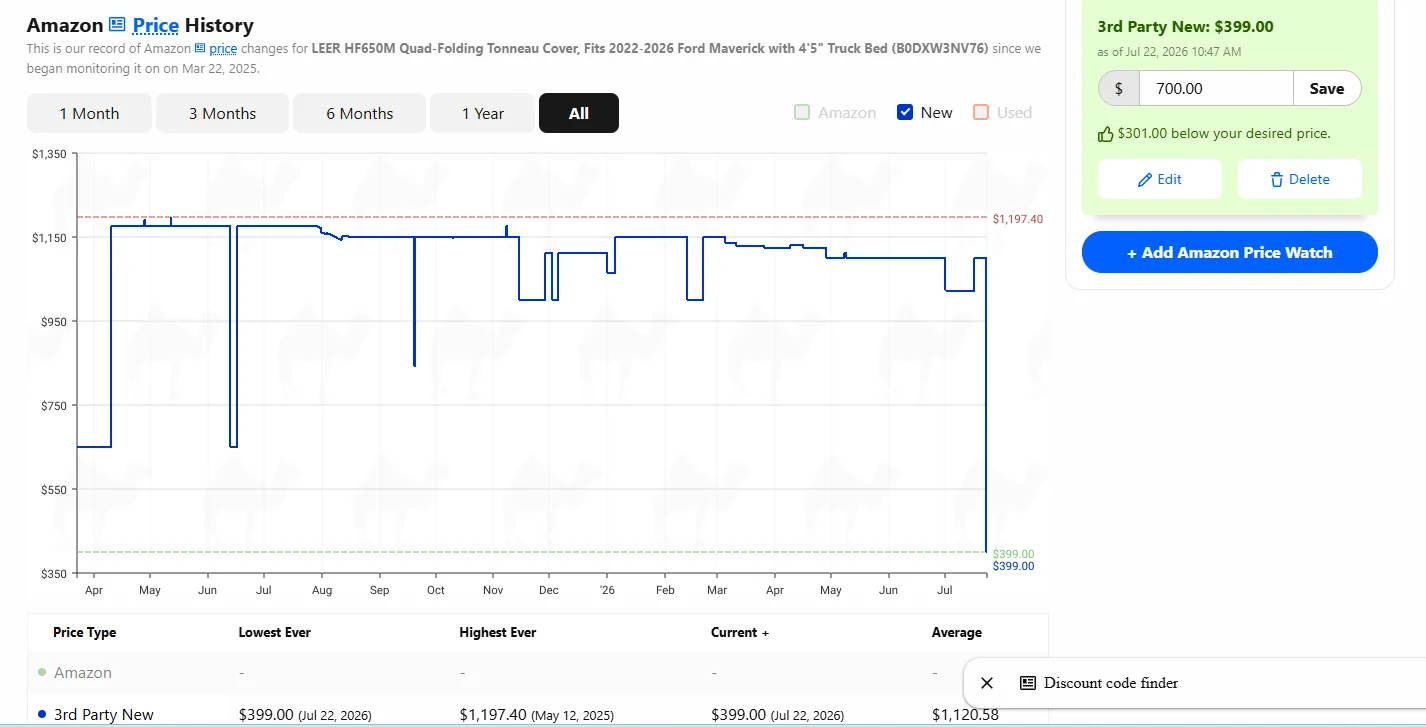Click the icon next to Amazon in the heading
This screenshot has height=727, width=1426.
coord(117,25)
